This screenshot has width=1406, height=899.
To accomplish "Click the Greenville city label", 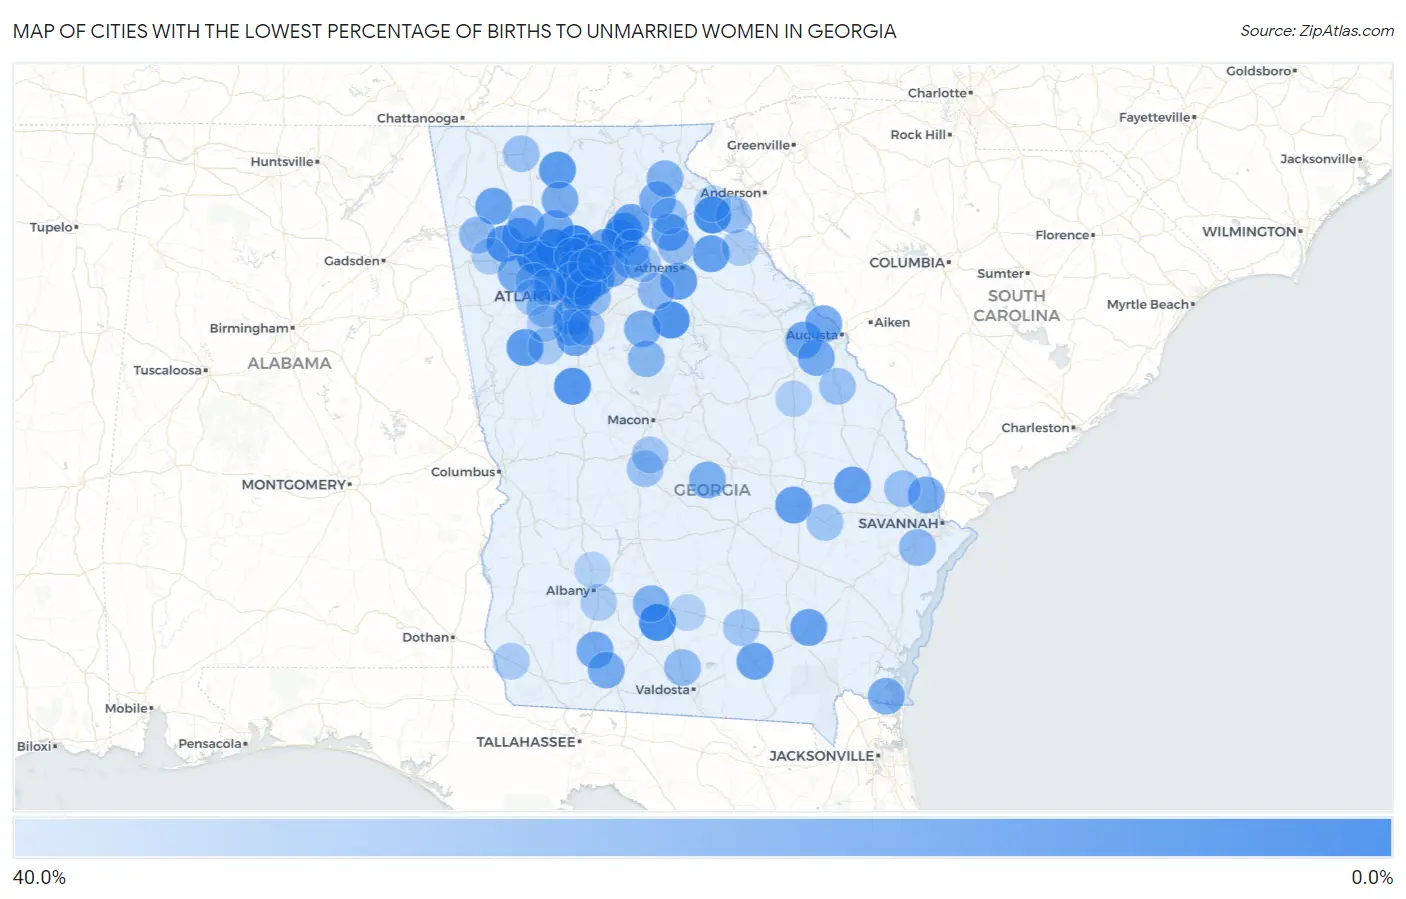I will [758, 145].
